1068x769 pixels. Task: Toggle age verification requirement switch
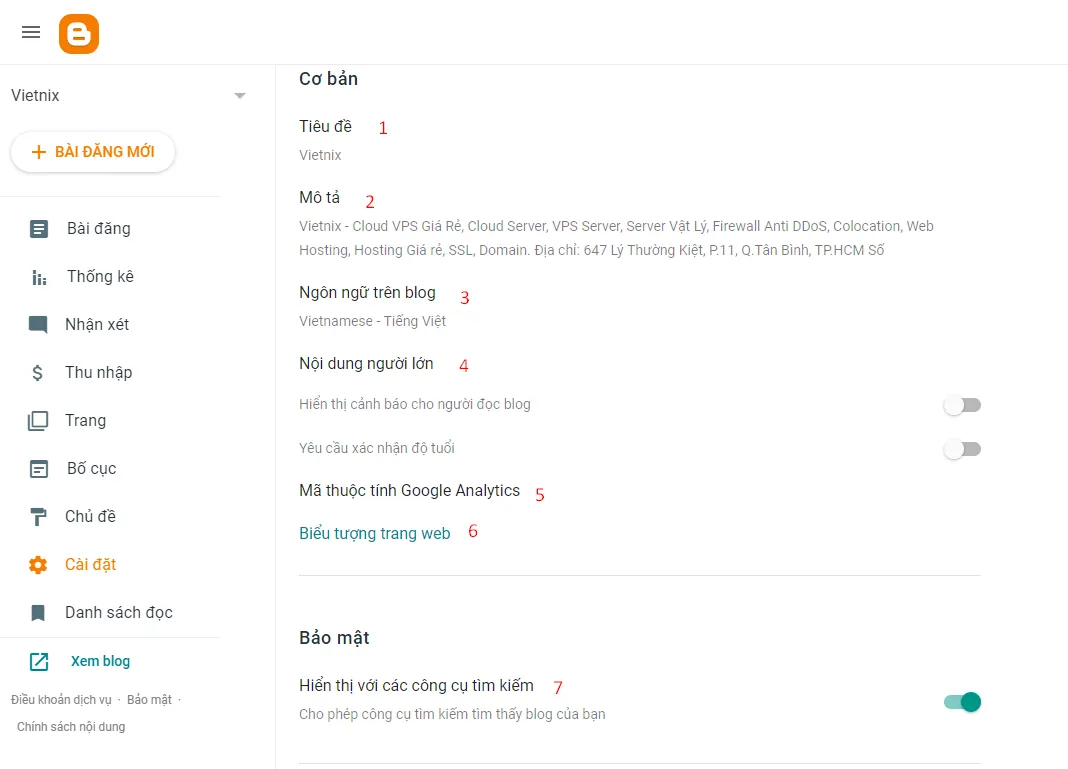click(962, 449)
